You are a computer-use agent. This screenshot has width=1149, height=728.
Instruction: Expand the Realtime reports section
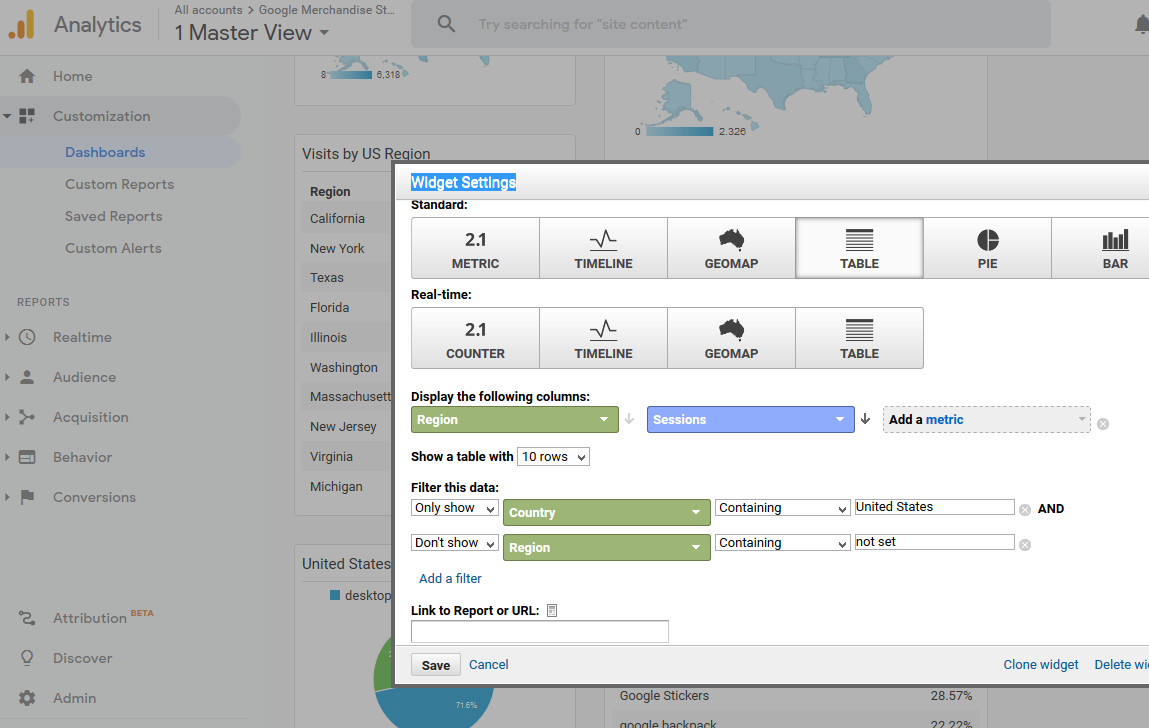click(x=7, y=337)
